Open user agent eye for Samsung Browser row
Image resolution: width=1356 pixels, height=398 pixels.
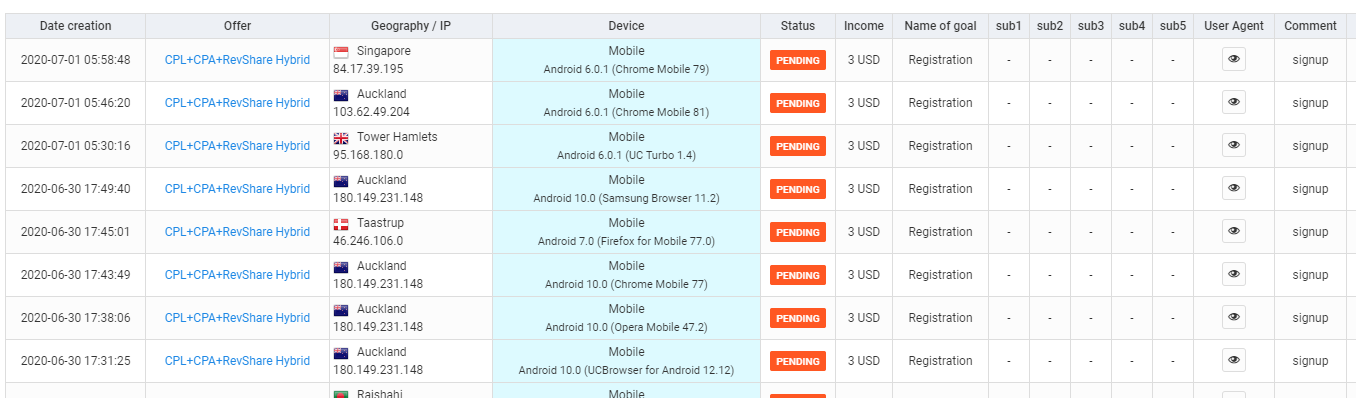tap(1234, 189)
